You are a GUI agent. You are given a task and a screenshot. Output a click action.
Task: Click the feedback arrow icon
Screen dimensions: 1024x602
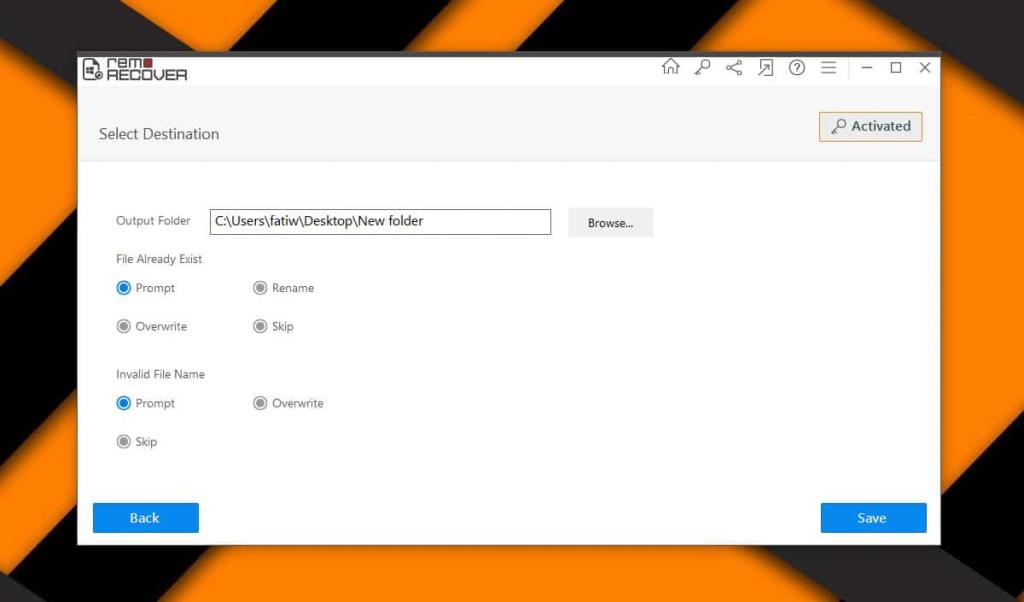tap(766, 67)
